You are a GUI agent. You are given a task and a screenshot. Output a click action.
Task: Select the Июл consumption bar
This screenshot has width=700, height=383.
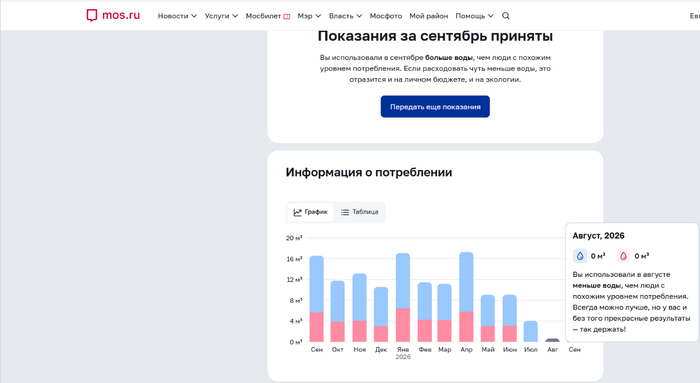coord(530,331)
